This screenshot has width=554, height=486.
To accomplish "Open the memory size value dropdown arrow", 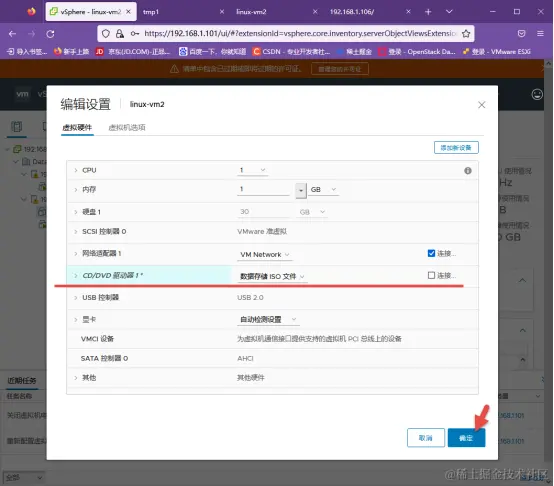I will coord(301,191).
